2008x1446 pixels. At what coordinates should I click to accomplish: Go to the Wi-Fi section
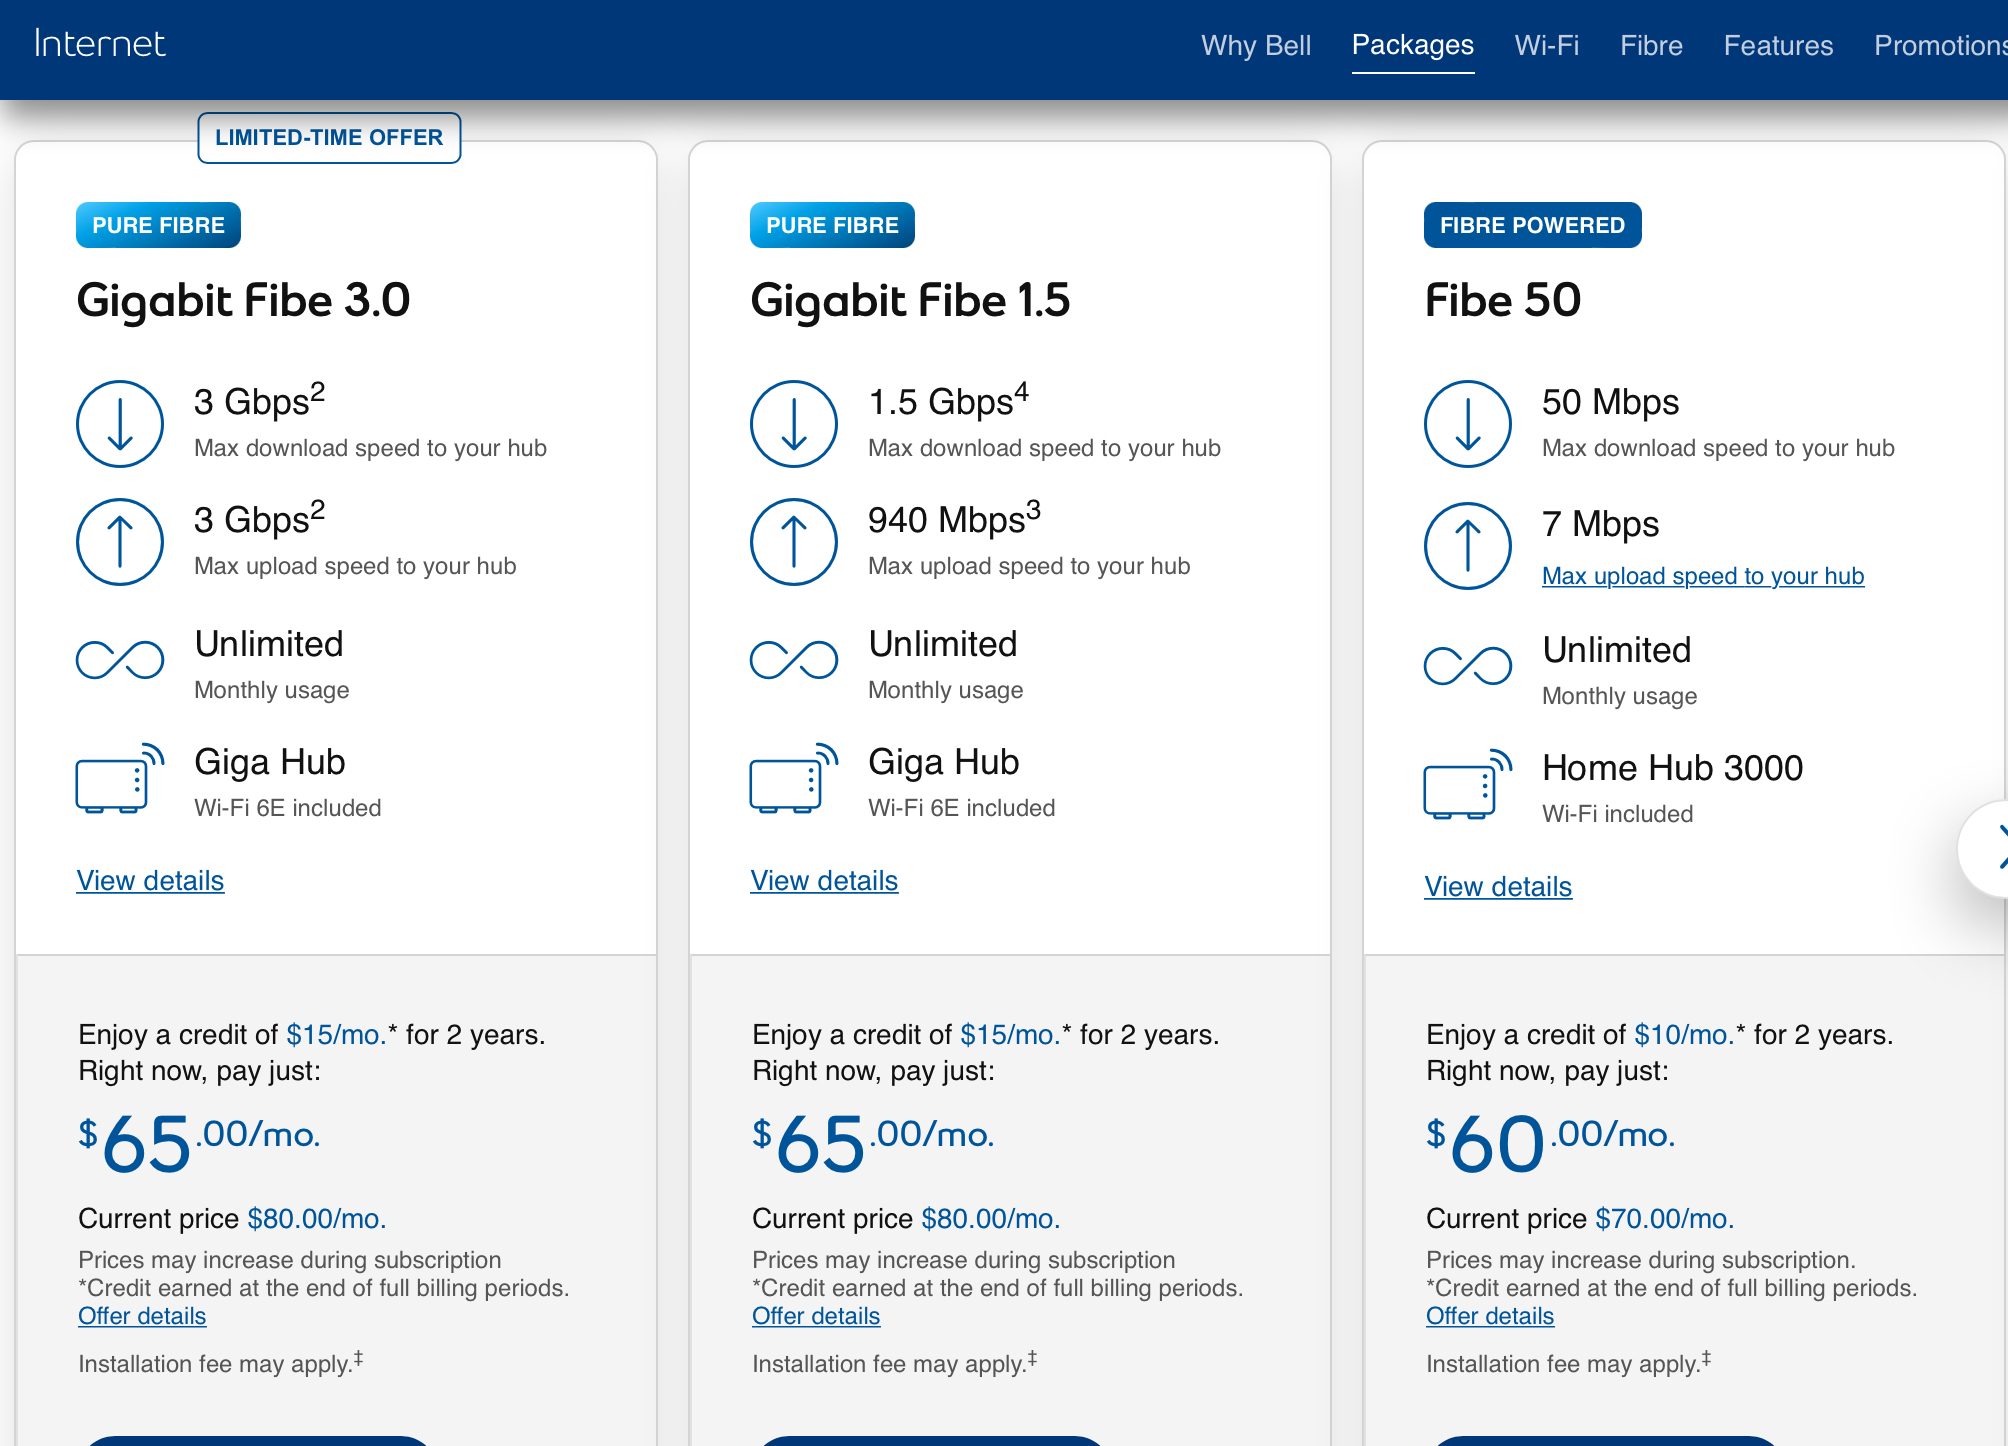1547,45
